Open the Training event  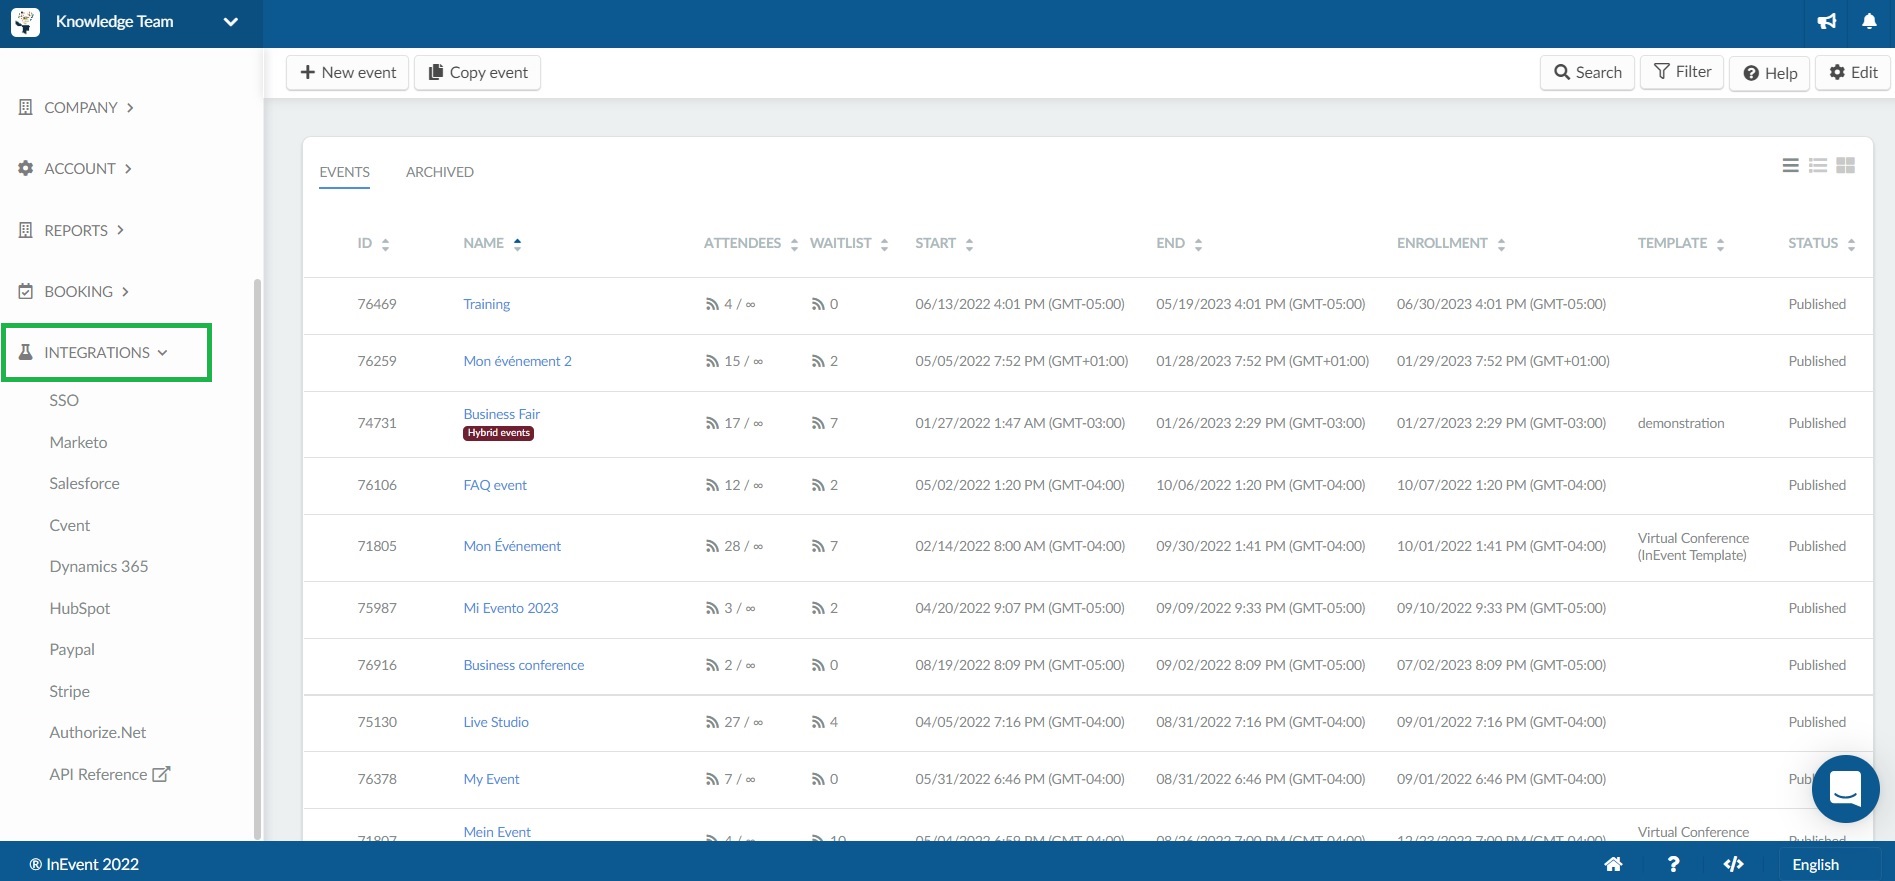pyautogui.click(x=487, y=304)
